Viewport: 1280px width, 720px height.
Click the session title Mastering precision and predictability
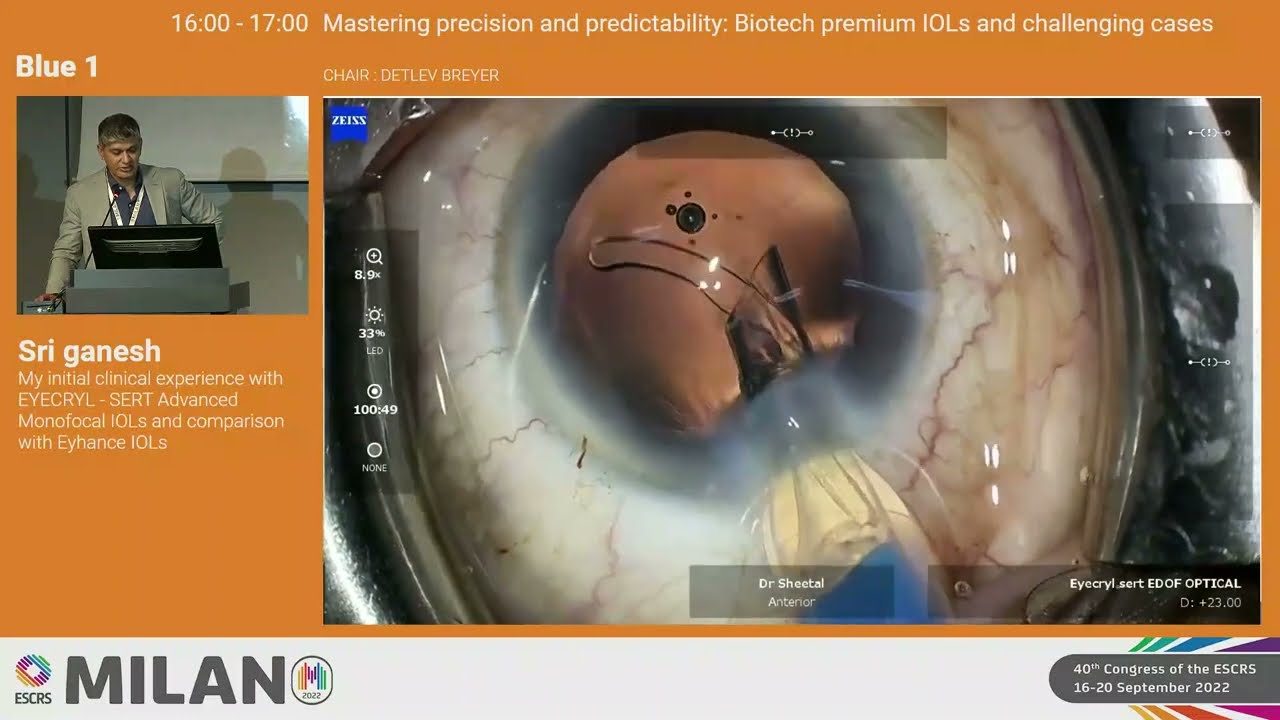coord(768,24)
